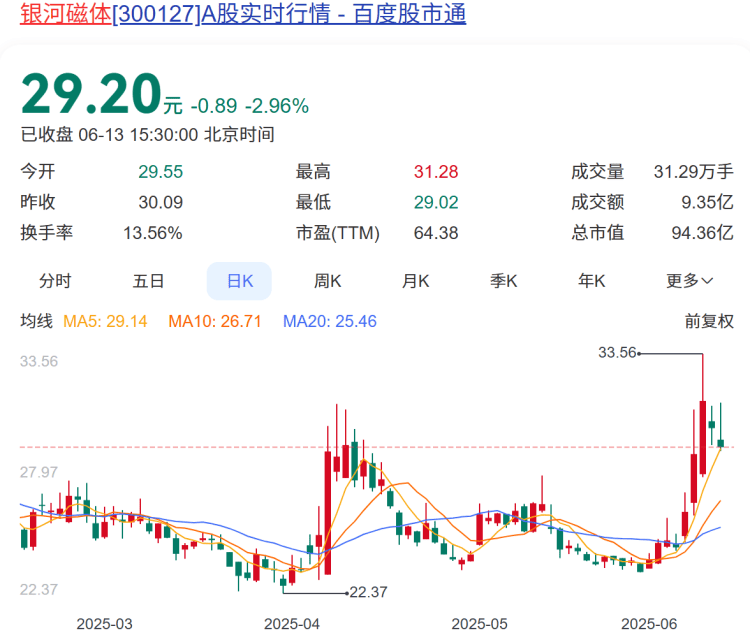Switch to the 周K chart tab
The width and height of the screenshot is (750, 633).
tap(328, 281)
